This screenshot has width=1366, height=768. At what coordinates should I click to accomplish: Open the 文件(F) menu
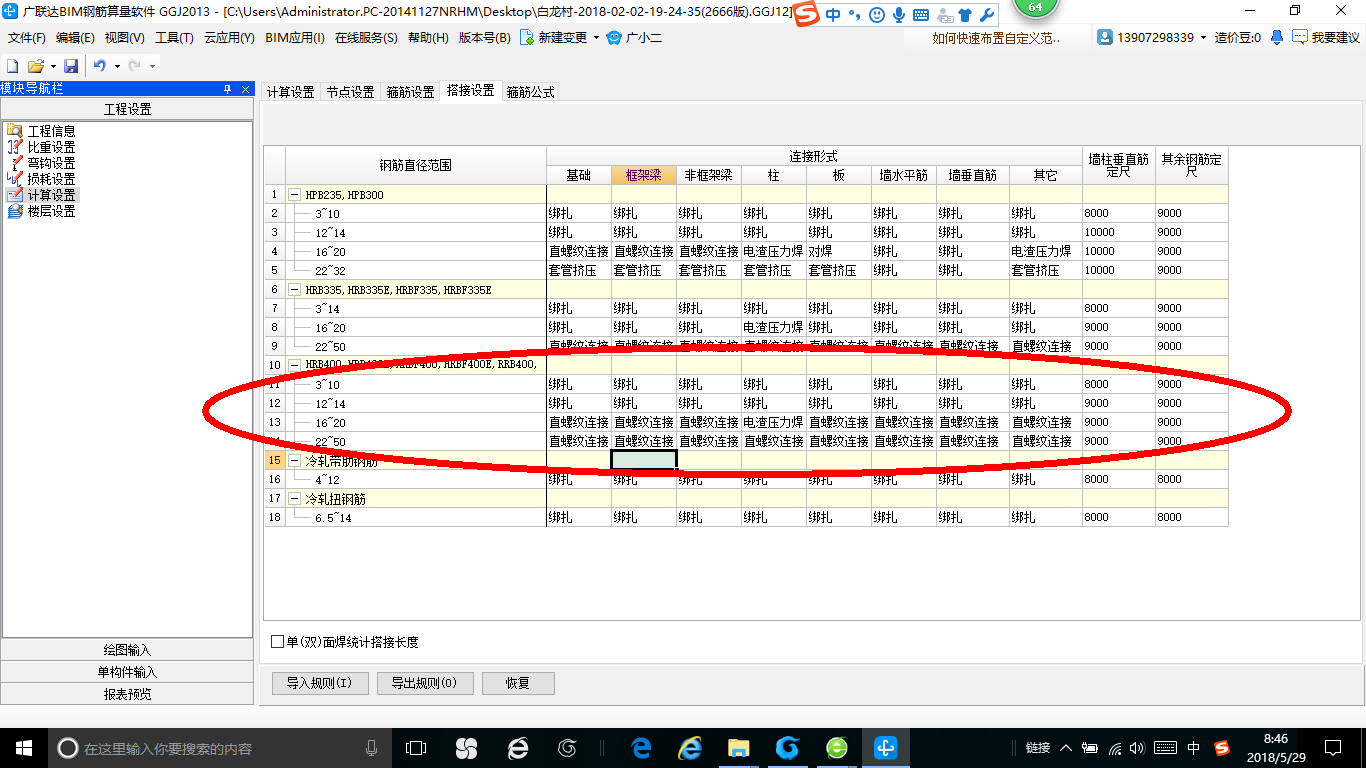click(x=27, y=38)
